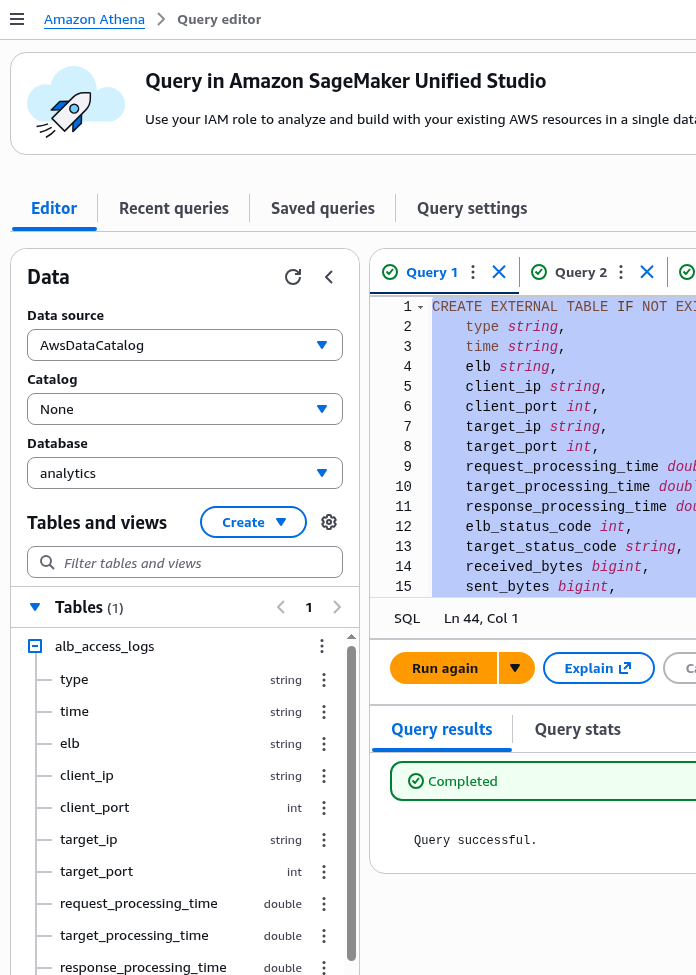Open actions menu for alb_access_logs table
Viewport: 696px width, 975px height.
click(x=322, y=647)
